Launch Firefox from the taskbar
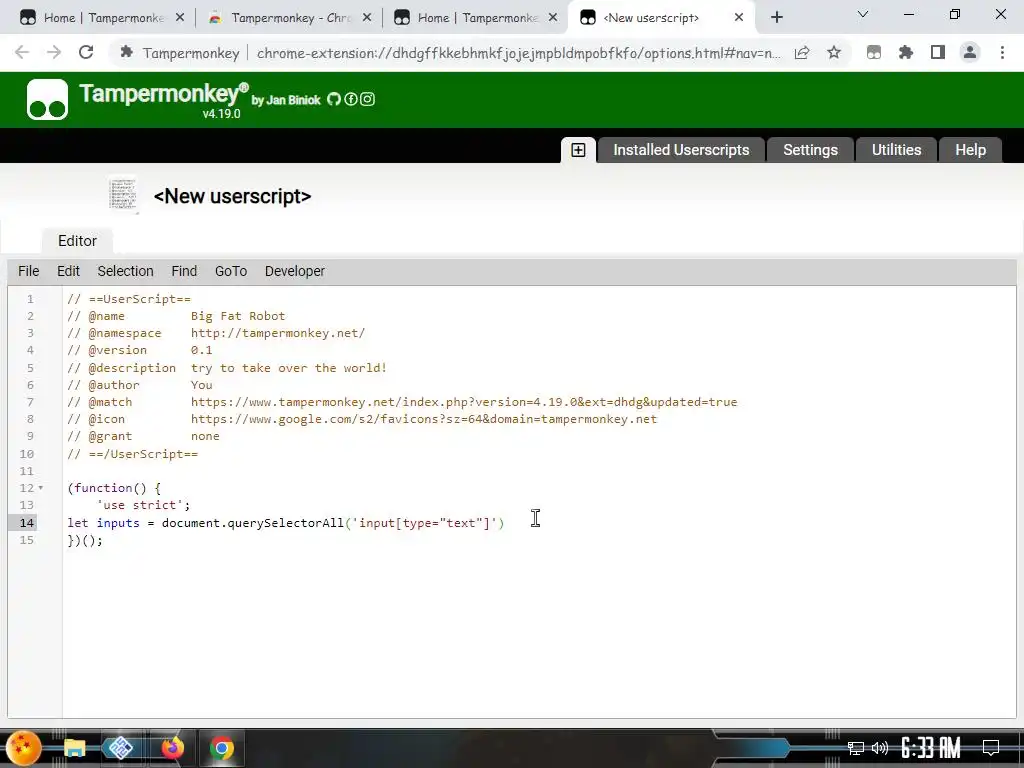Screen dimensions: 1024x768 172,748
